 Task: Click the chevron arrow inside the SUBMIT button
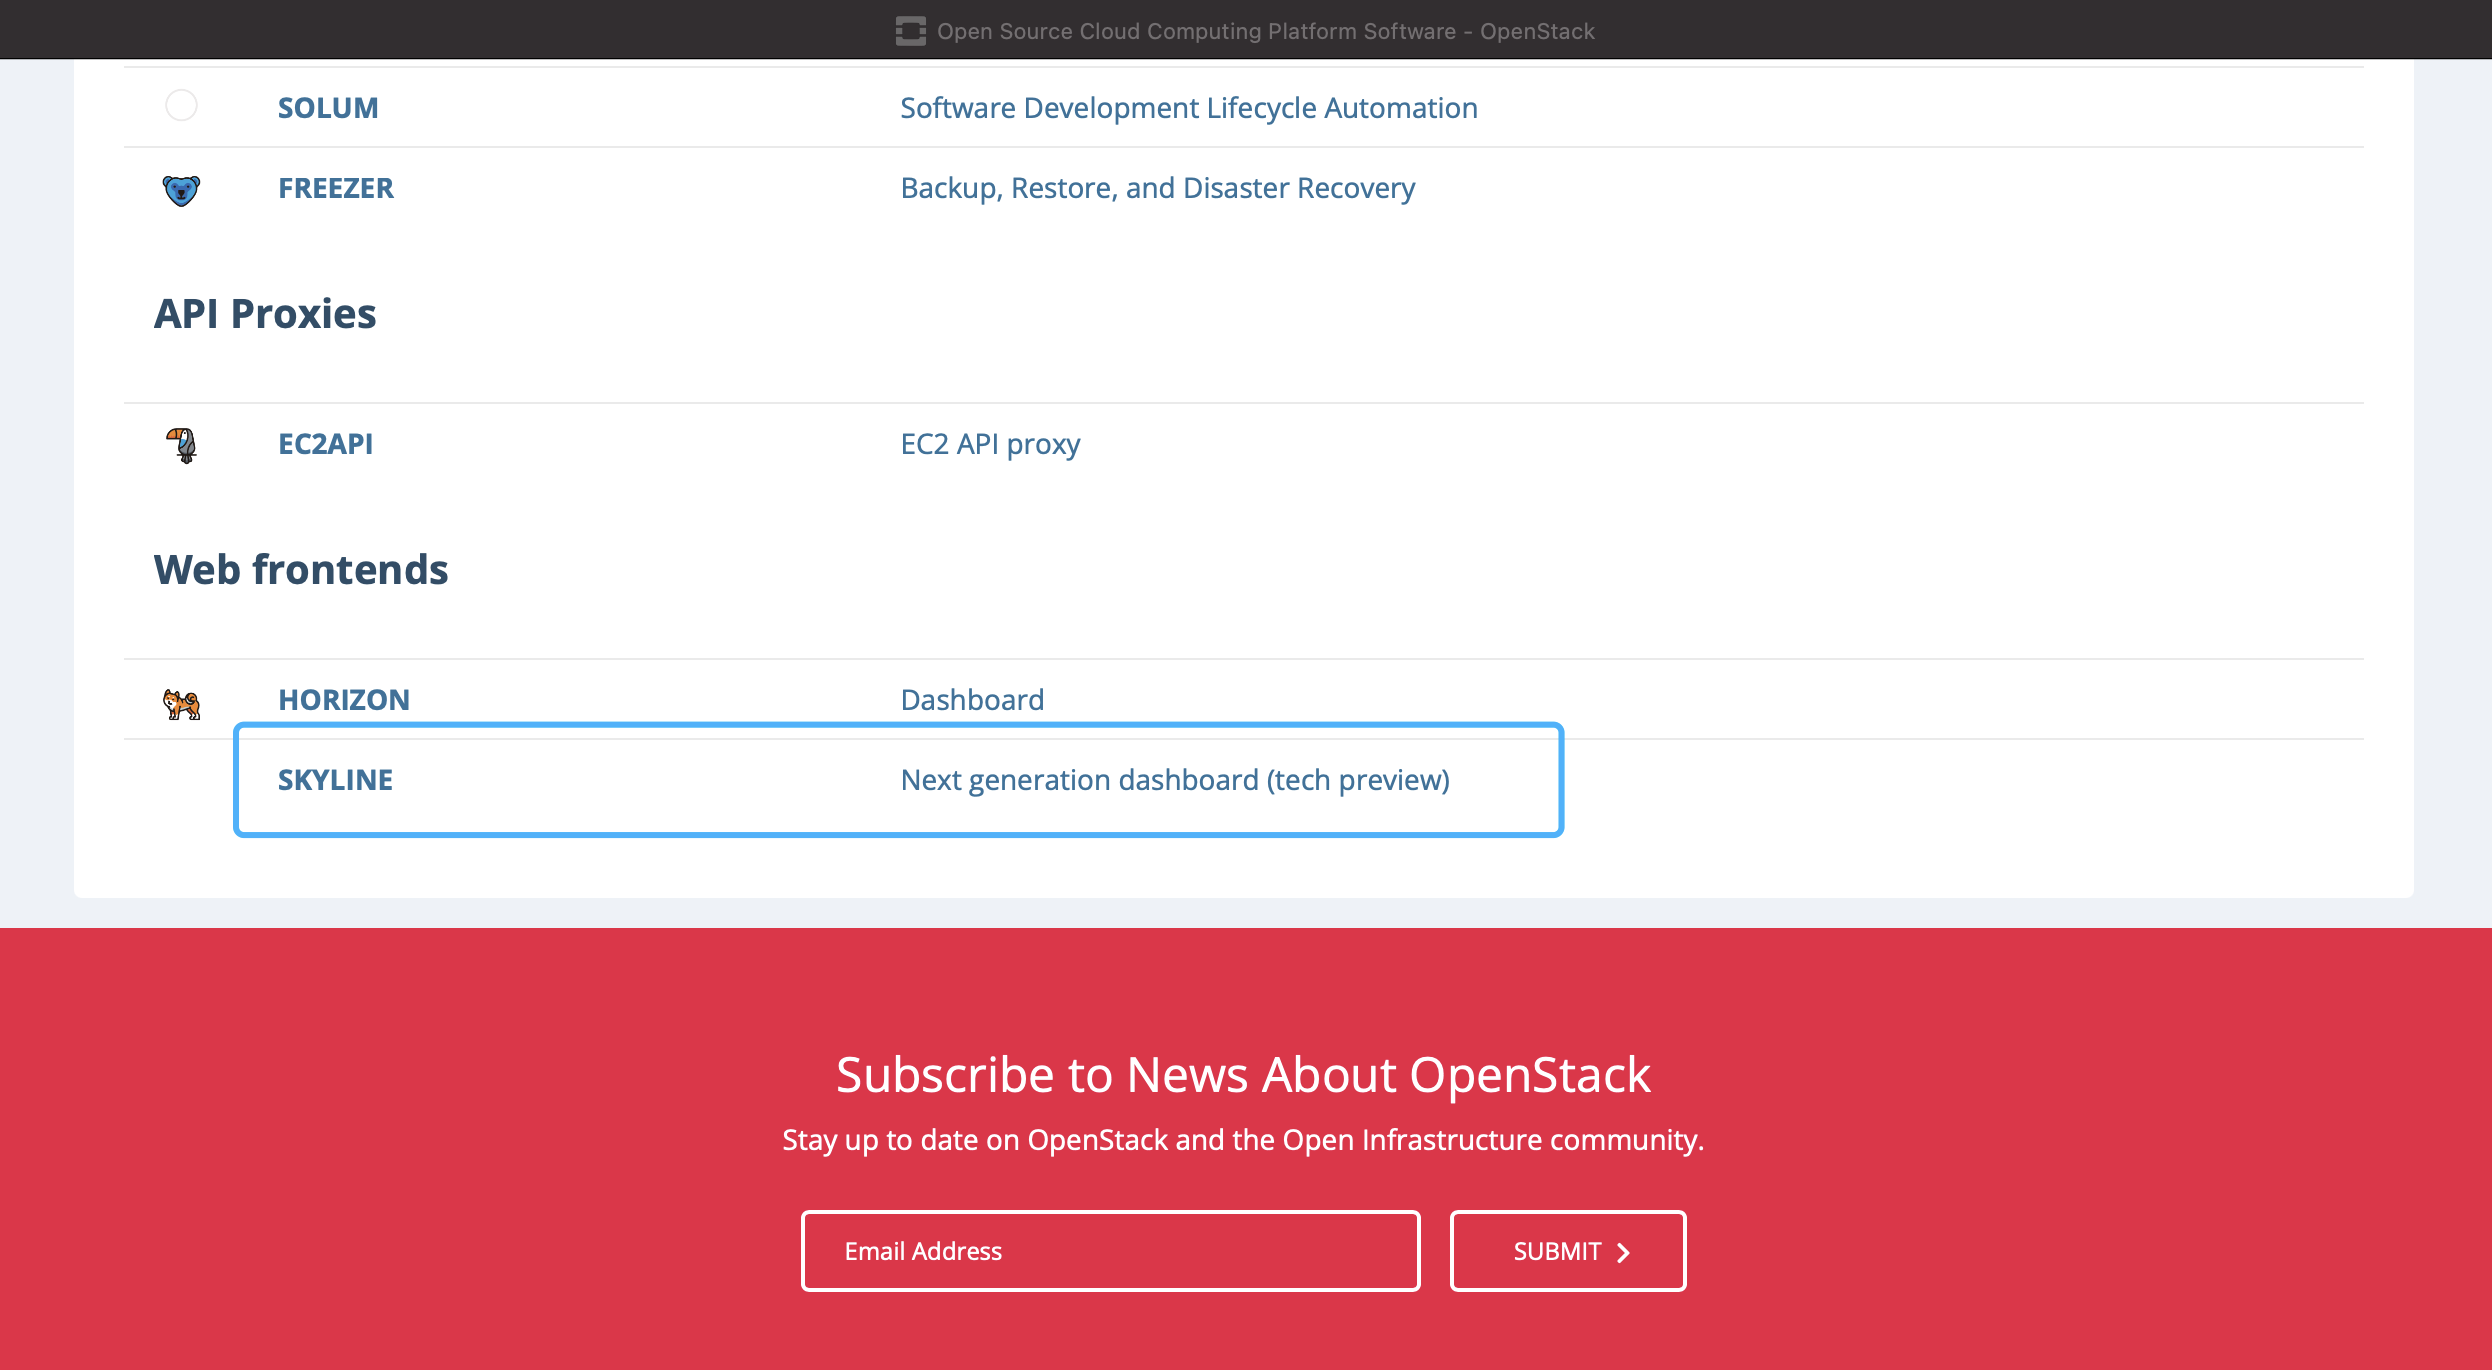point(1624,1251)
